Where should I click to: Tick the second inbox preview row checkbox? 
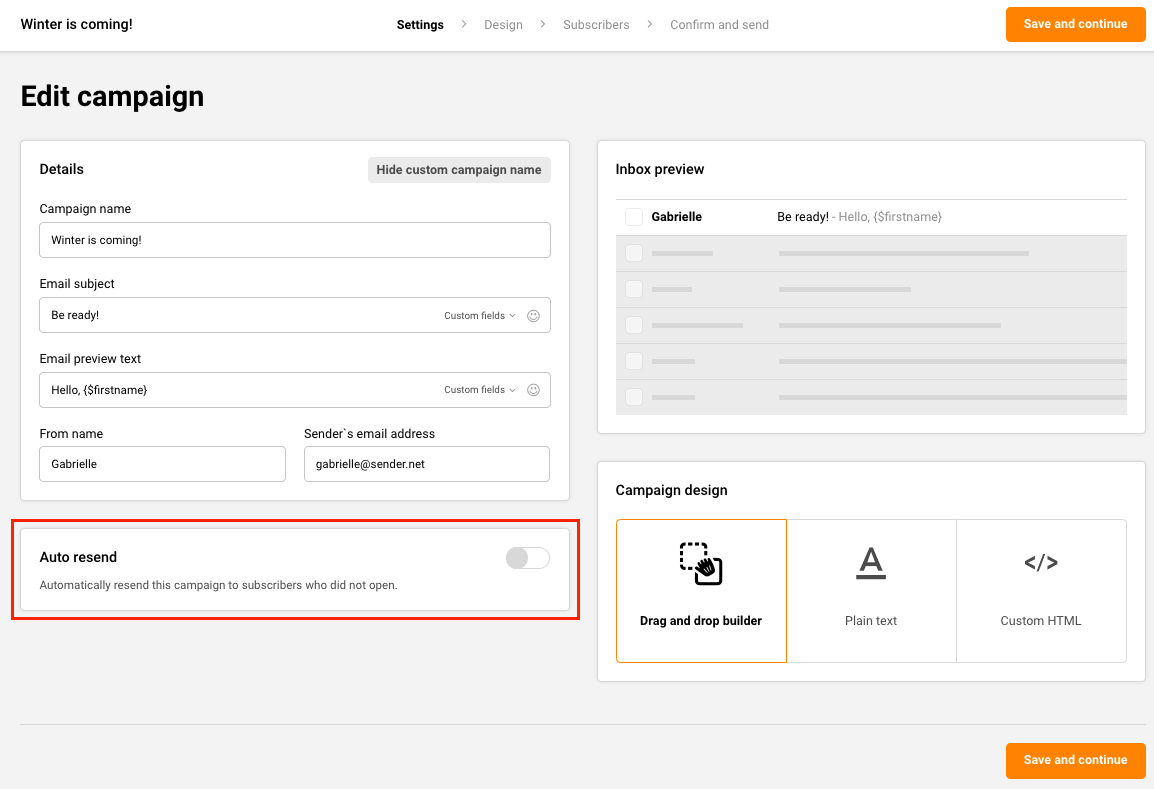[634, 253]
